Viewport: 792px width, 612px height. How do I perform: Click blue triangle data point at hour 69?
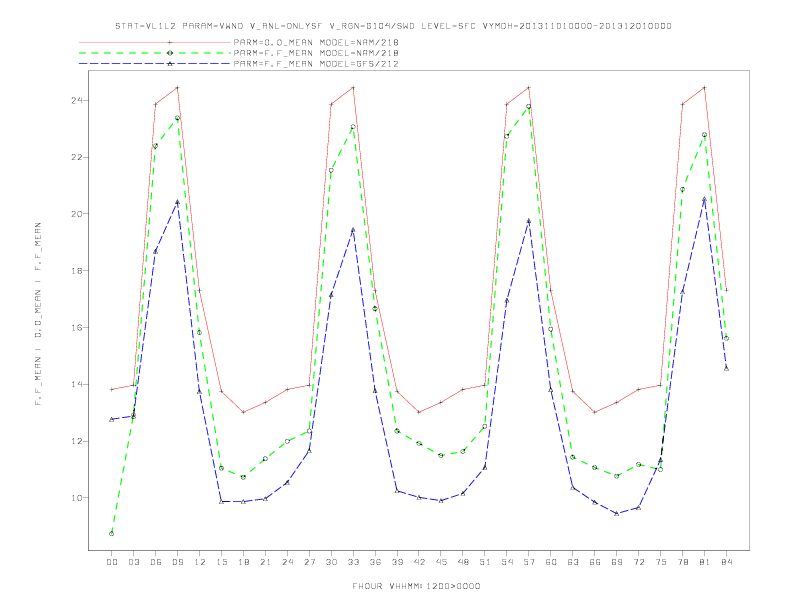pyautogui.click(x=617, y=514)
